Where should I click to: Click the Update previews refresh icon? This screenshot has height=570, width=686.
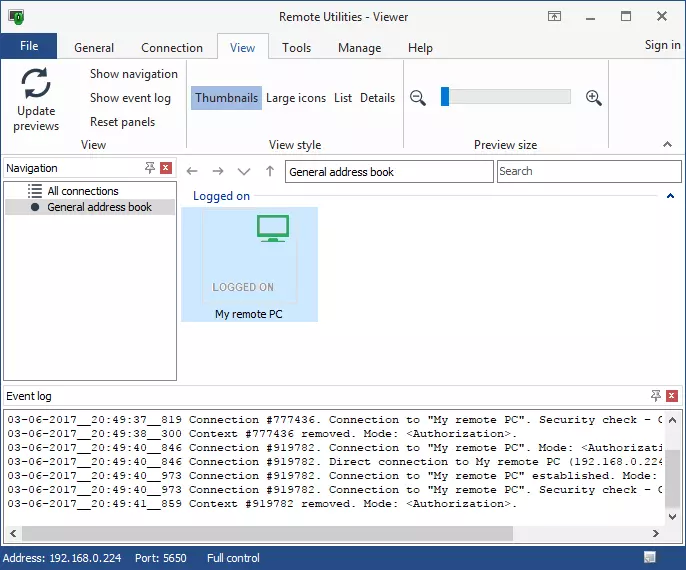(x=36, y=84)
